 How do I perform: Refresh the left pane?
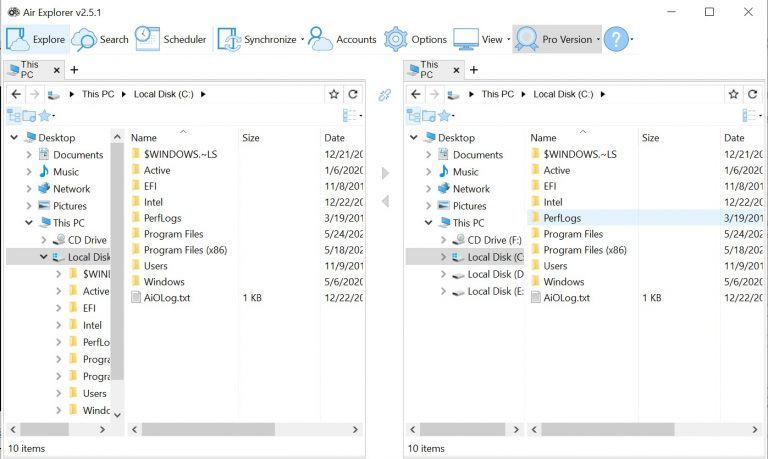[353, 94]
